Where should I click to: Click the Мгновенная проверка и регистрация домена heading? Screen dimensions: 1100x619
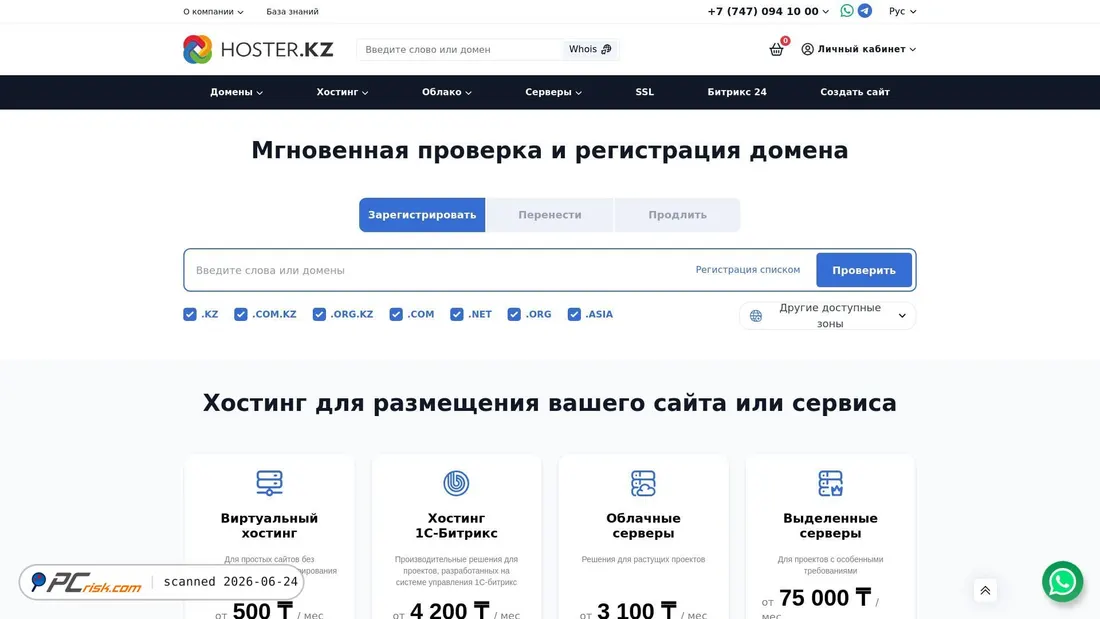point(550,150)
